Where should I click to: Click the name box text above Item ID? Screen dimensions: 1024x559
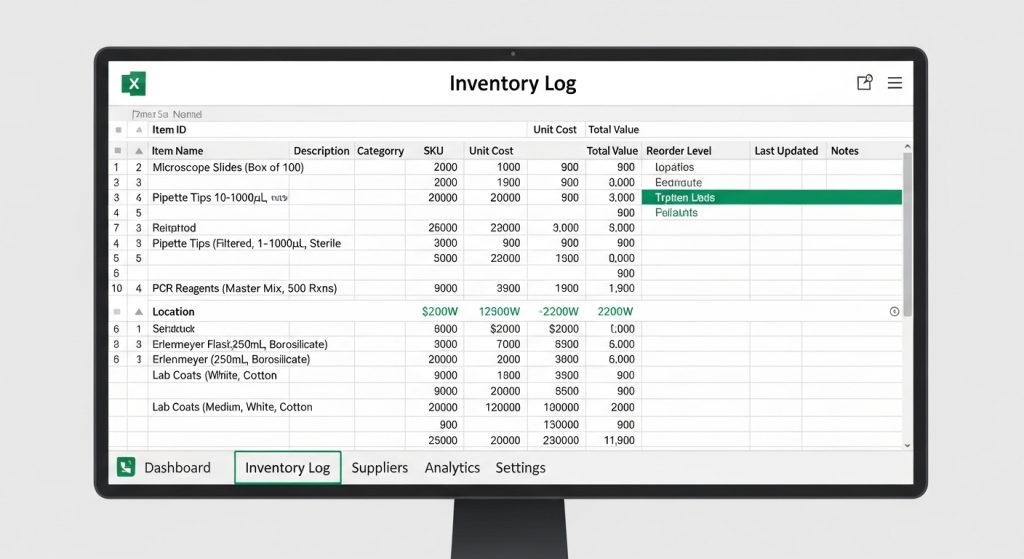click(x=167, y=114)
